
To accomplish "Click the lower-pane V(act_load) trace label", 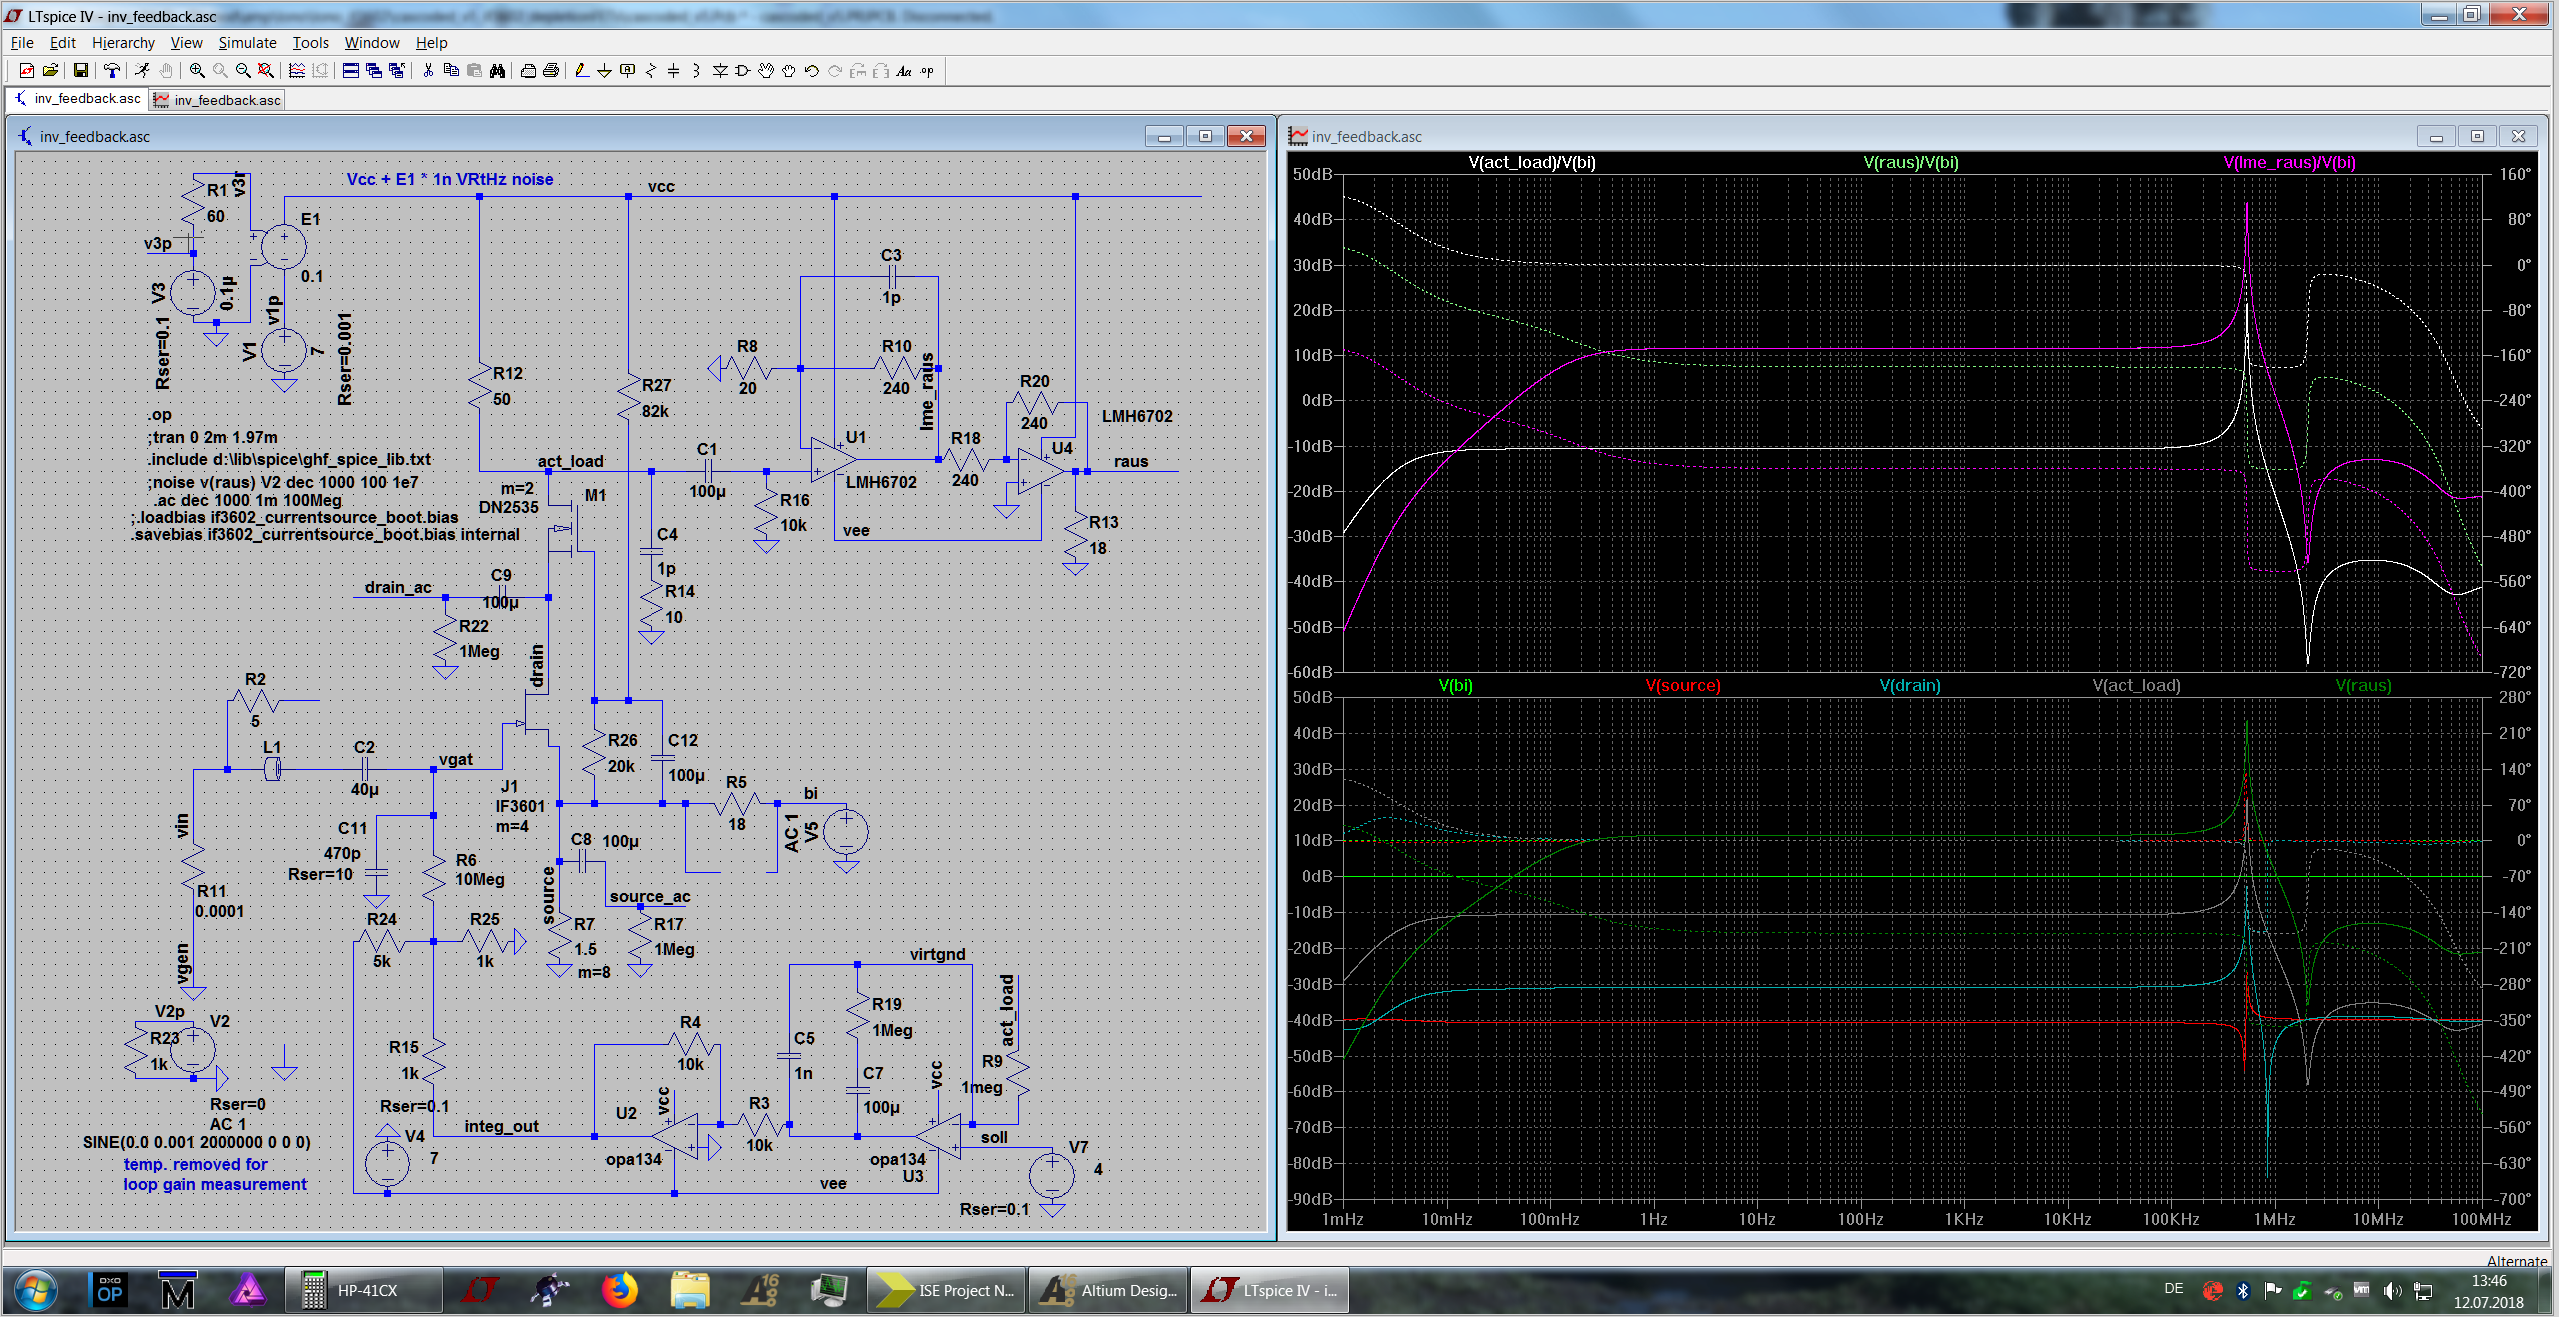I will (2136, 686).
